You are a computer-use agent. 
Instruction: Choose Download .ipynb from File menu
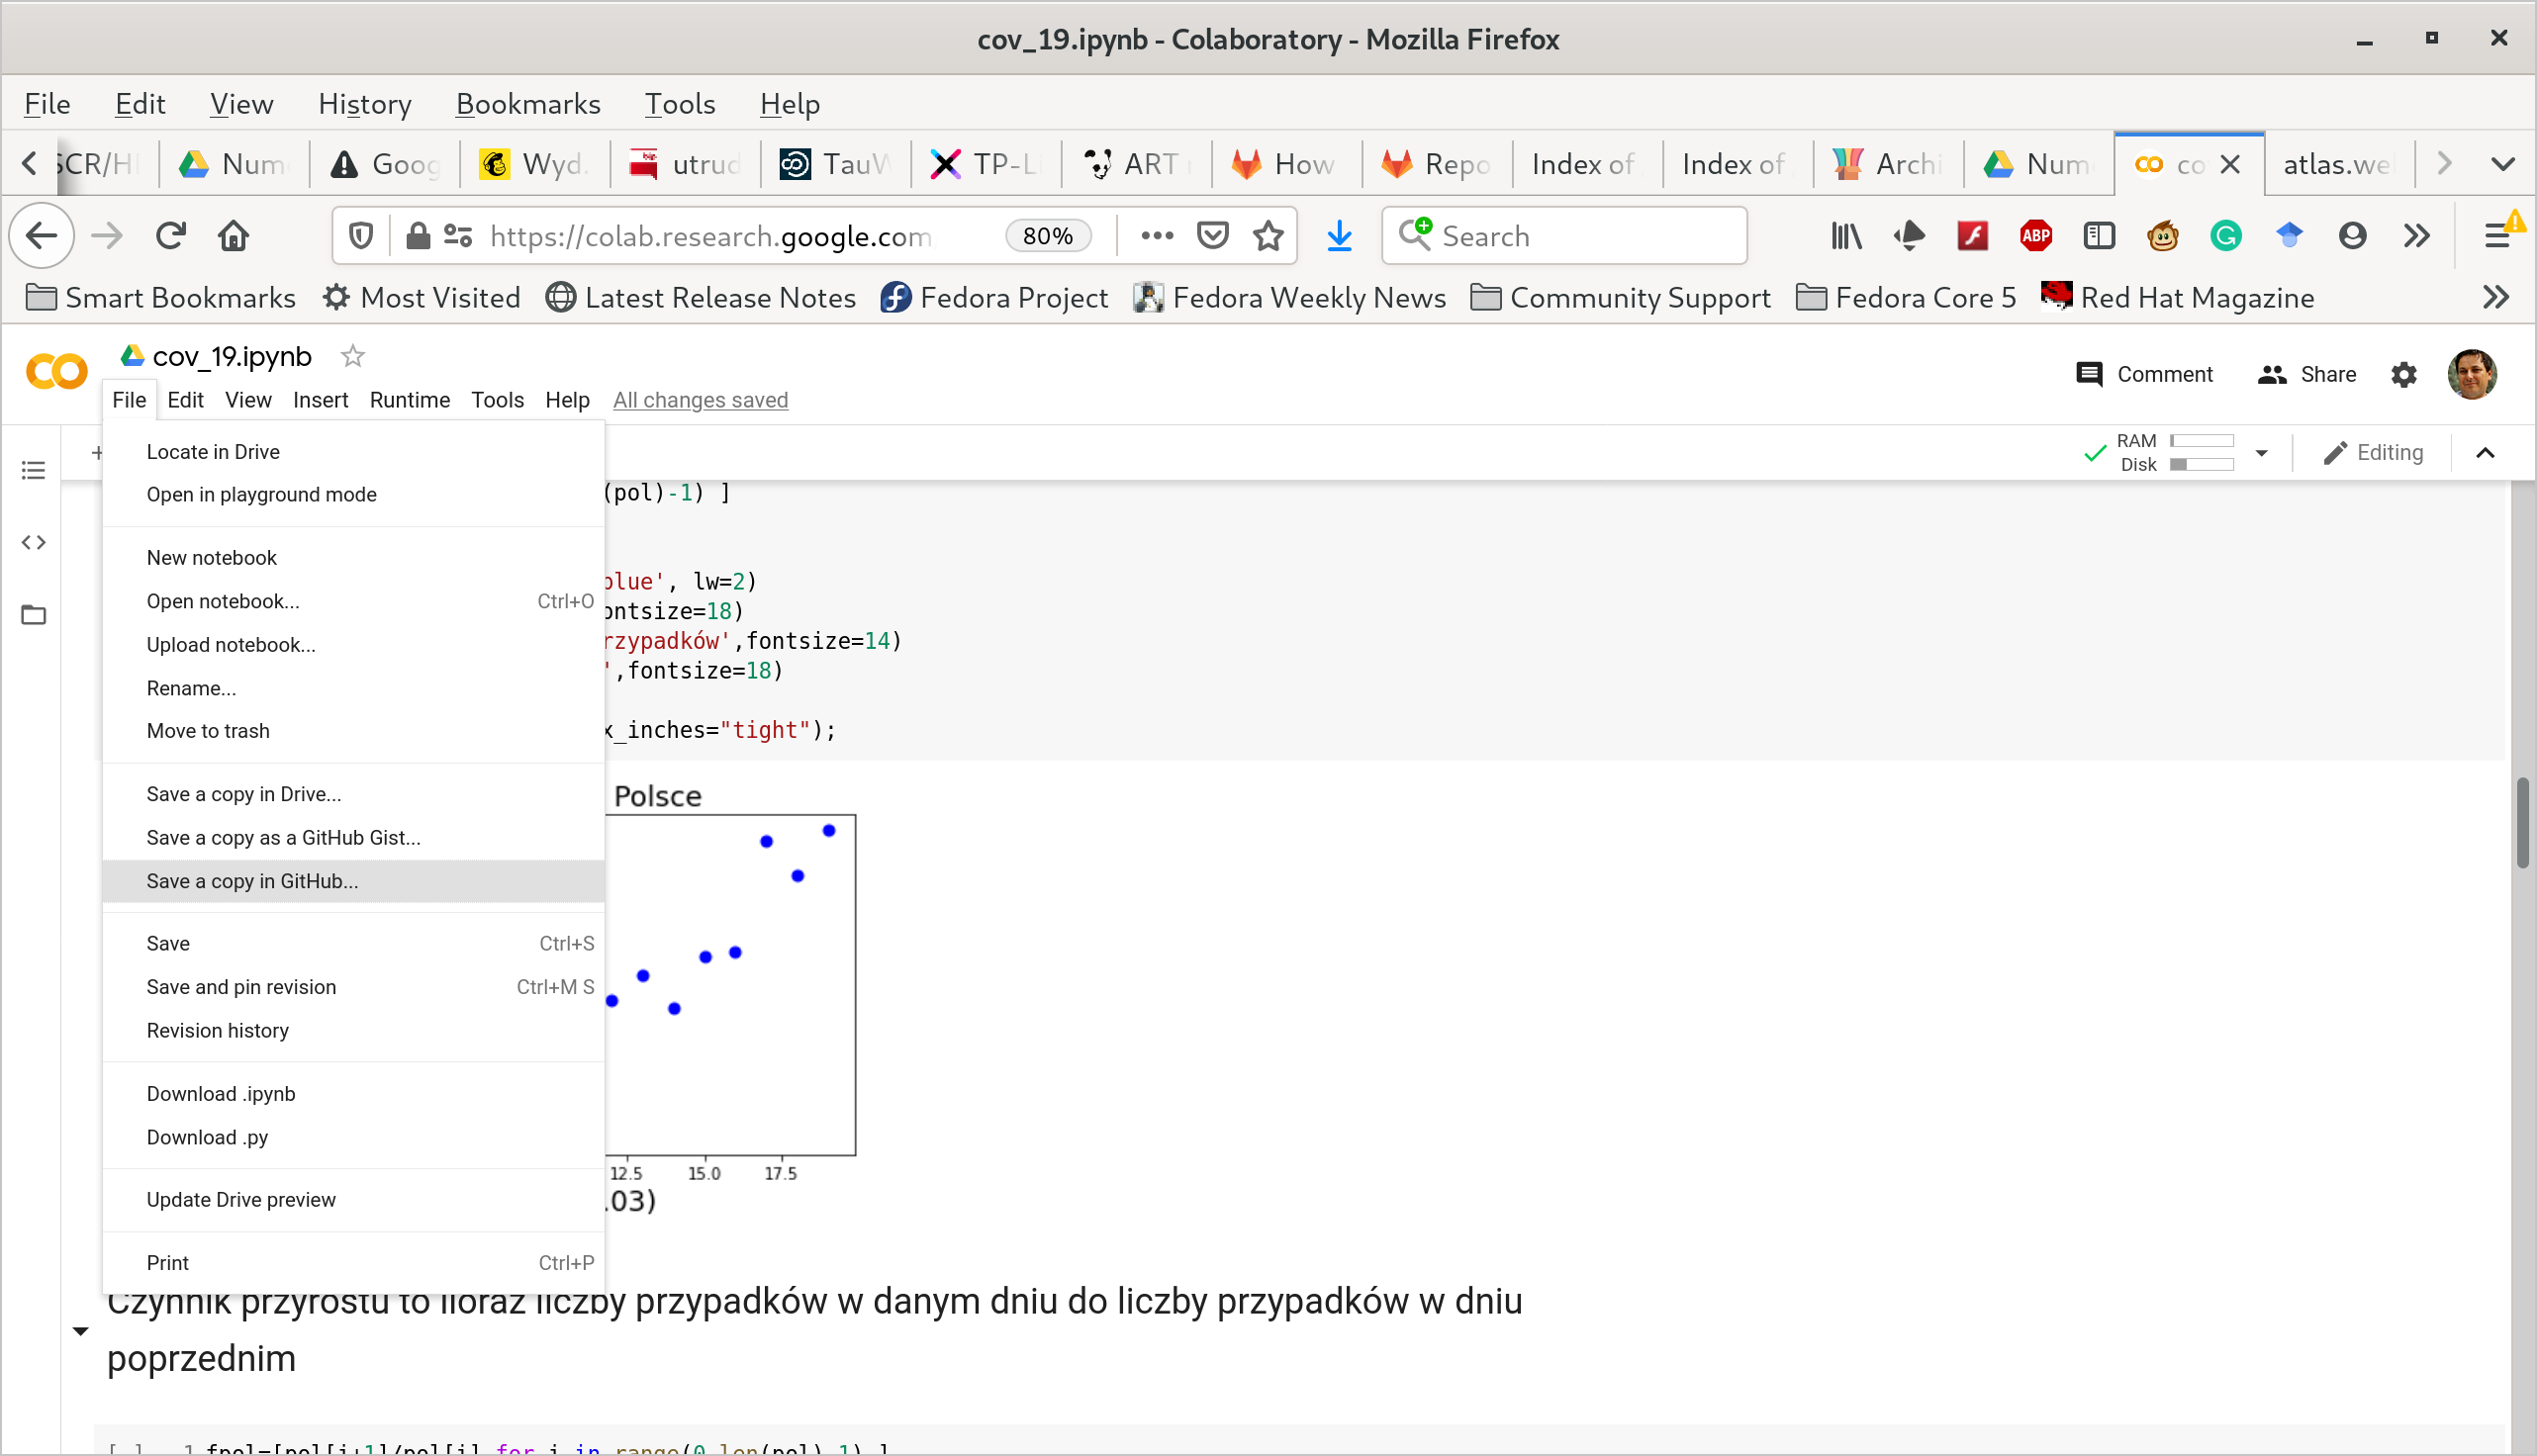[x=221, y=1094]
